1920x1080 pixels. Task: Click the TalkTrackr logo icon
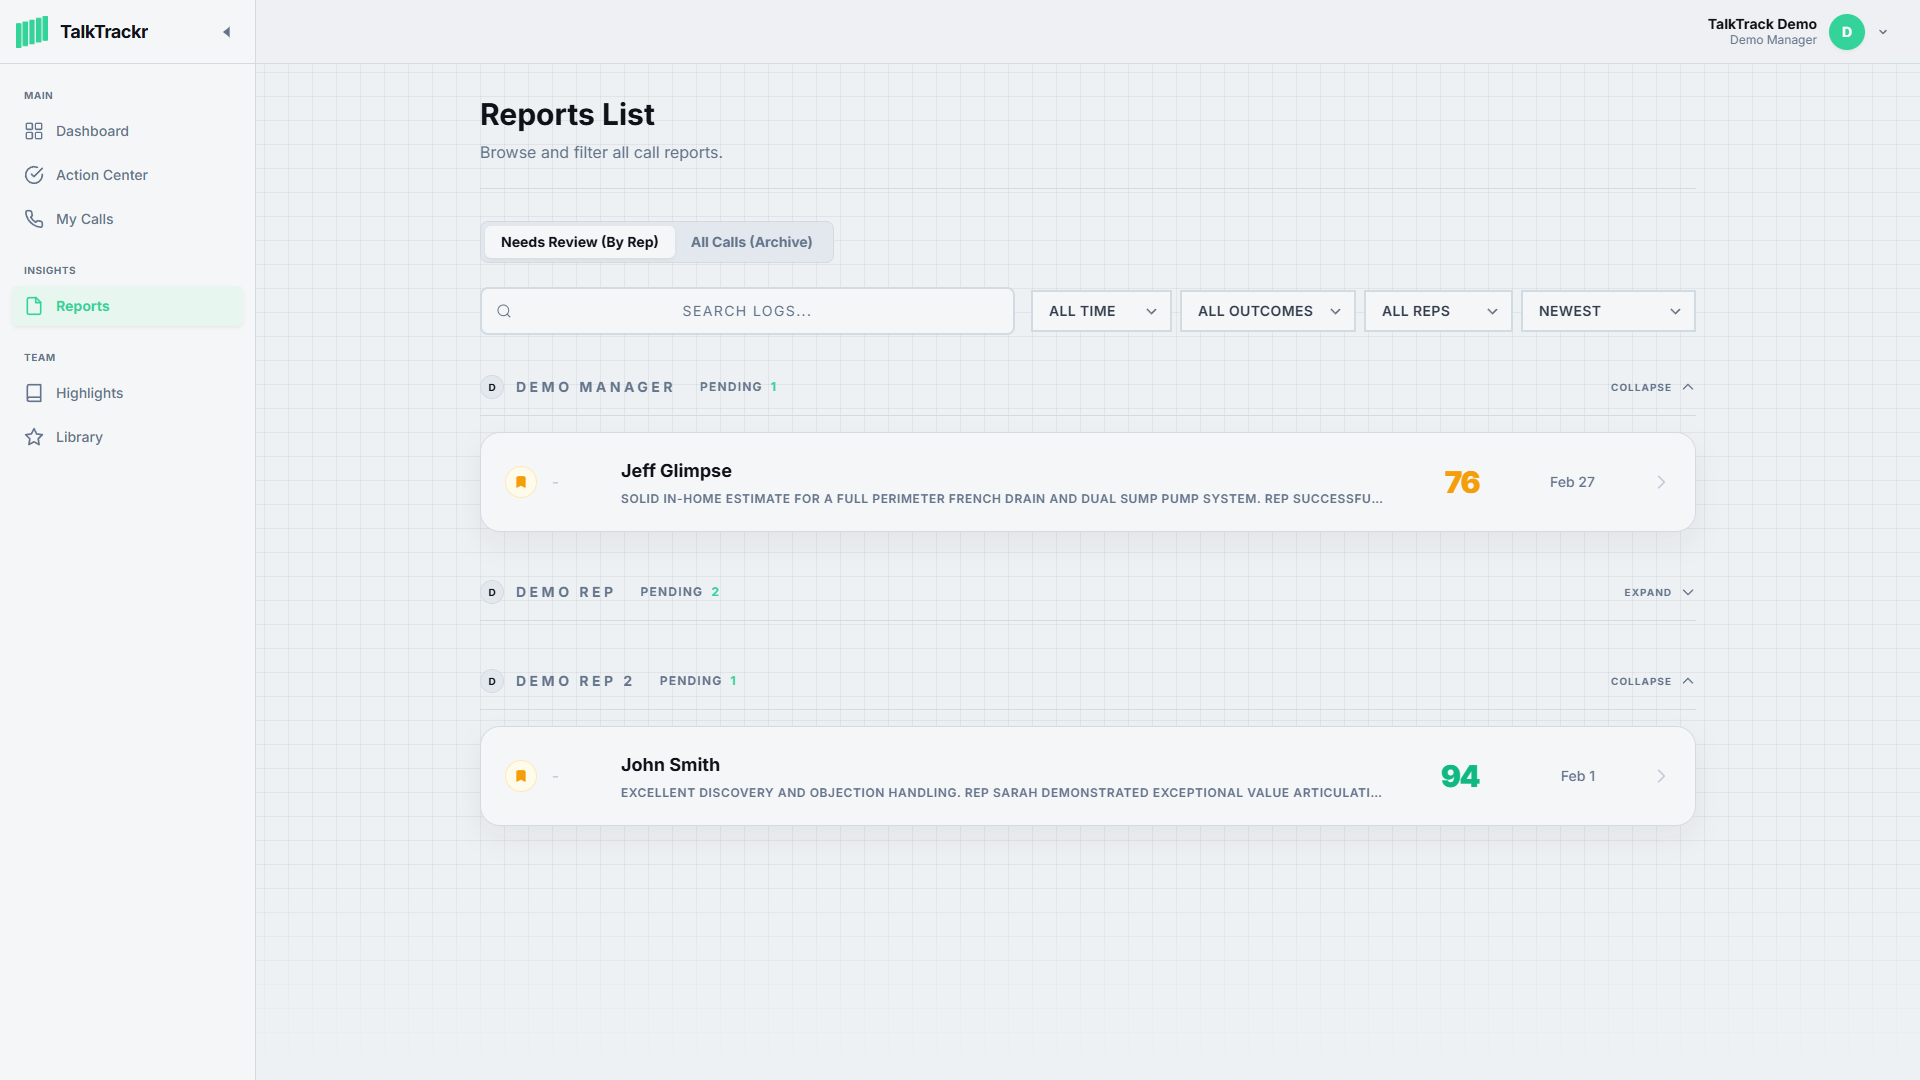point(32,32)
